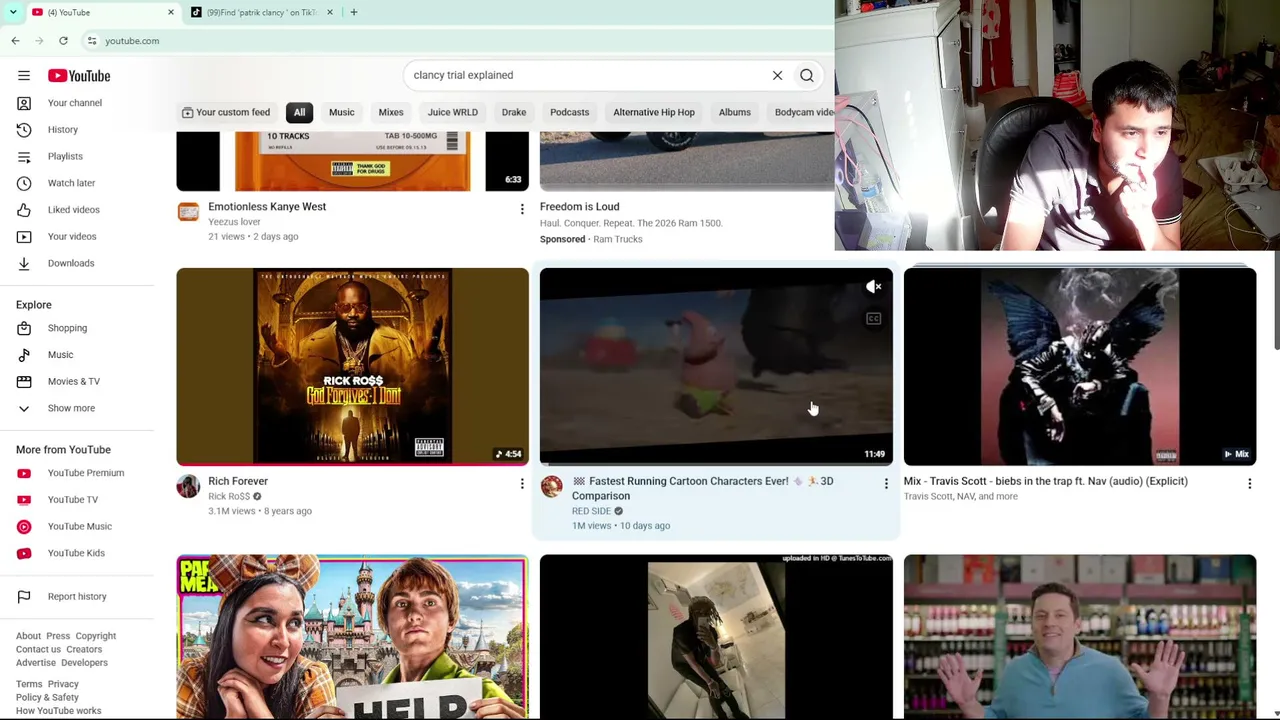Open the History icon in sidebar
Viewport: 1280px width, 720px height.
(24, 130)
